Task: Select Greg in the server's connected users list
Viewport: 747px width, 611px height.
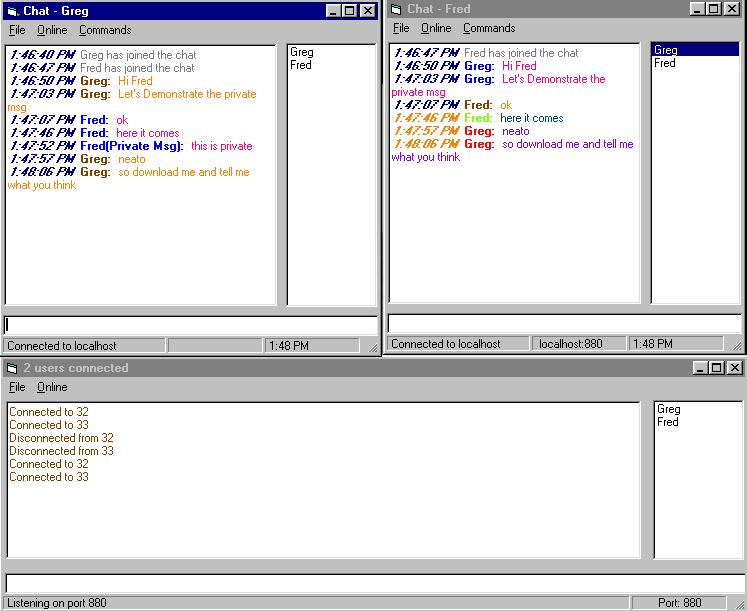Action: pyautogui.click(x=669, y=409)
